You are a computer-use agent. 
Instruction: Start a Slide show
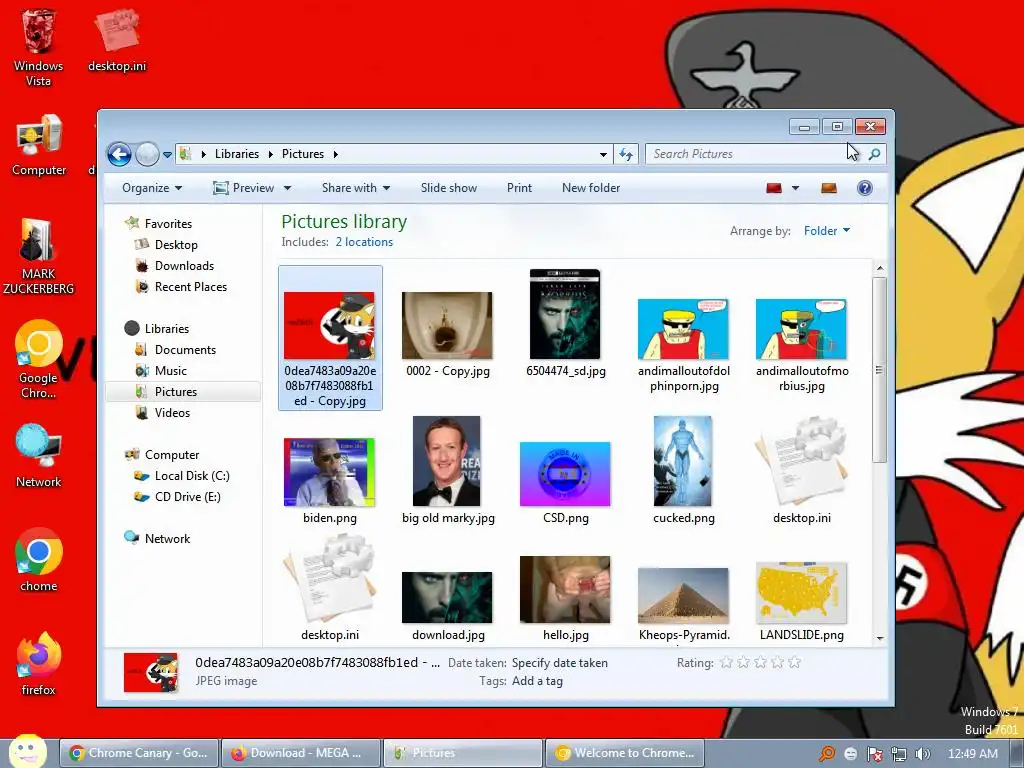[x=449, y=188]
